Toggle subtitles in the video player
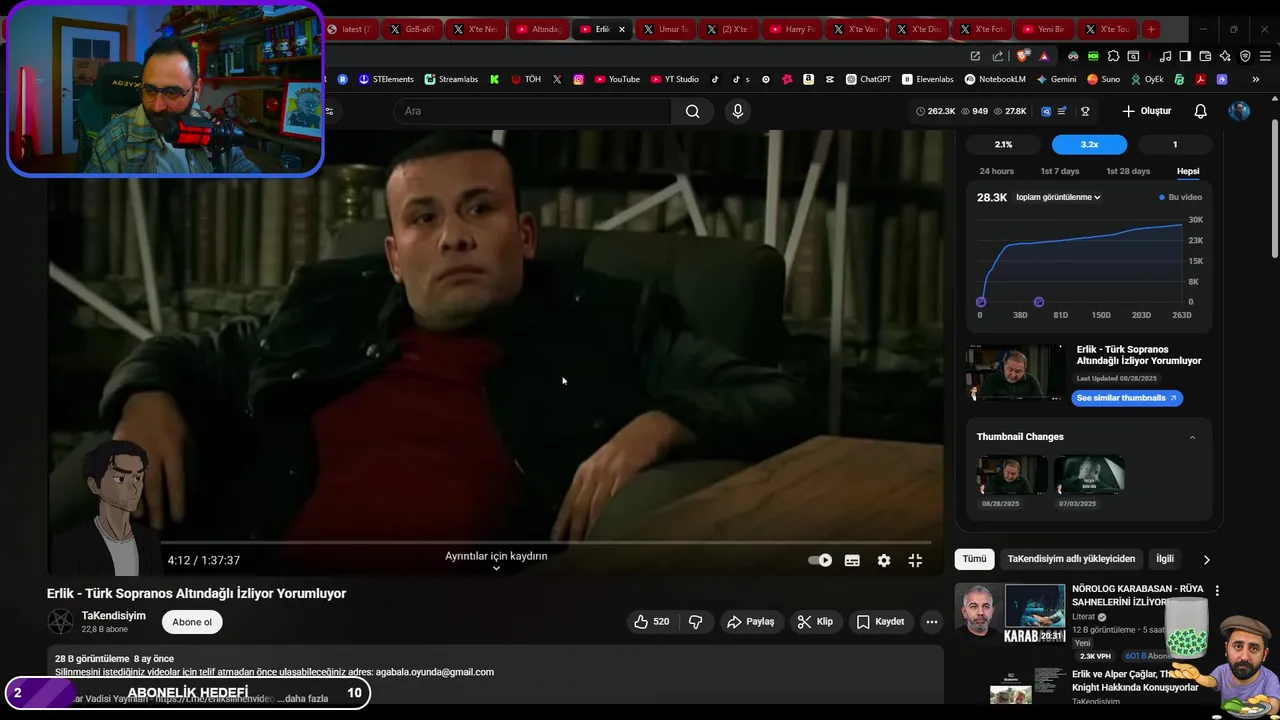The height and width of the screenshot is (720, 1280). click(852, 561)
